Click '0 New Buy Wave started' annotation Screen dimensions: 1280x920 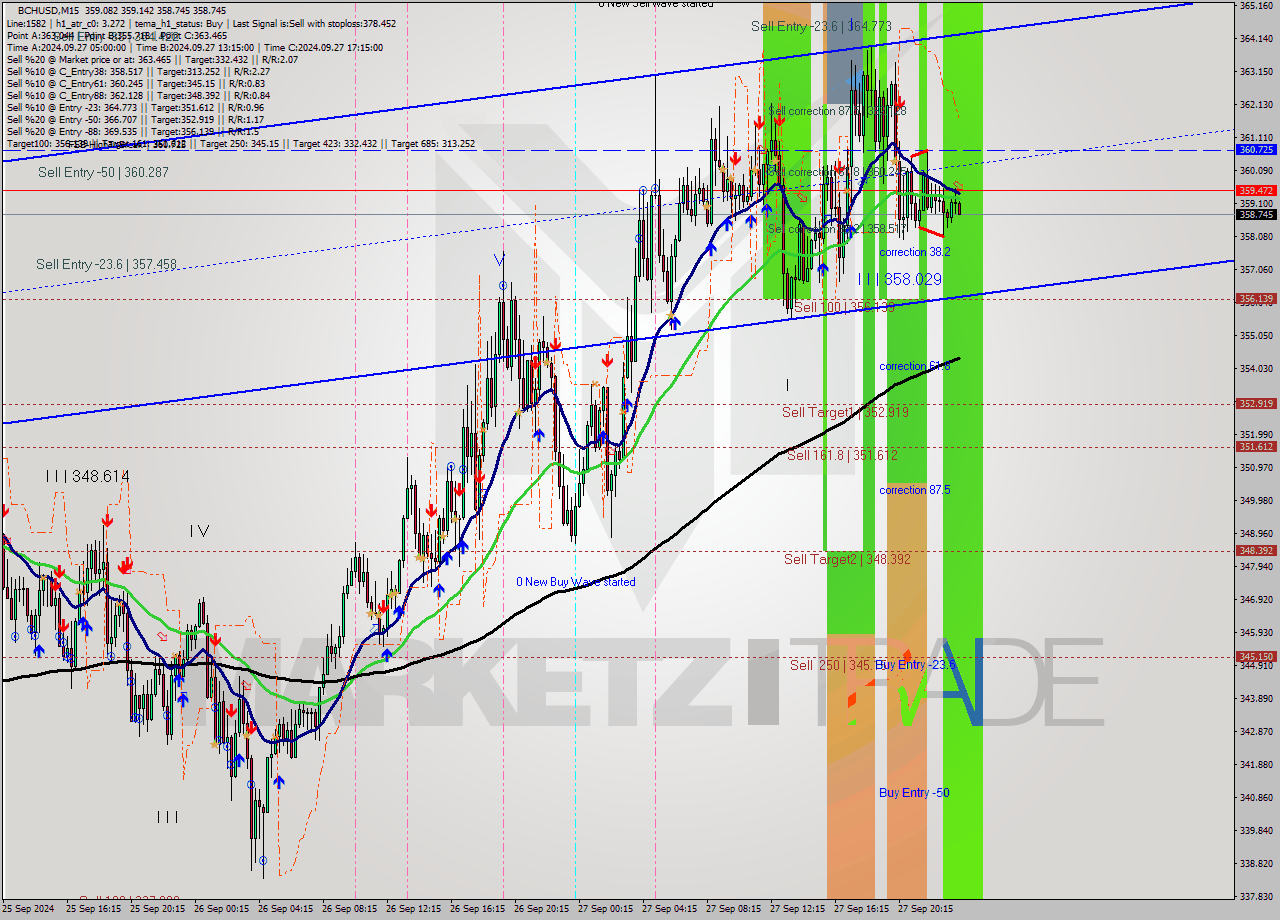(x=575, y=582)
